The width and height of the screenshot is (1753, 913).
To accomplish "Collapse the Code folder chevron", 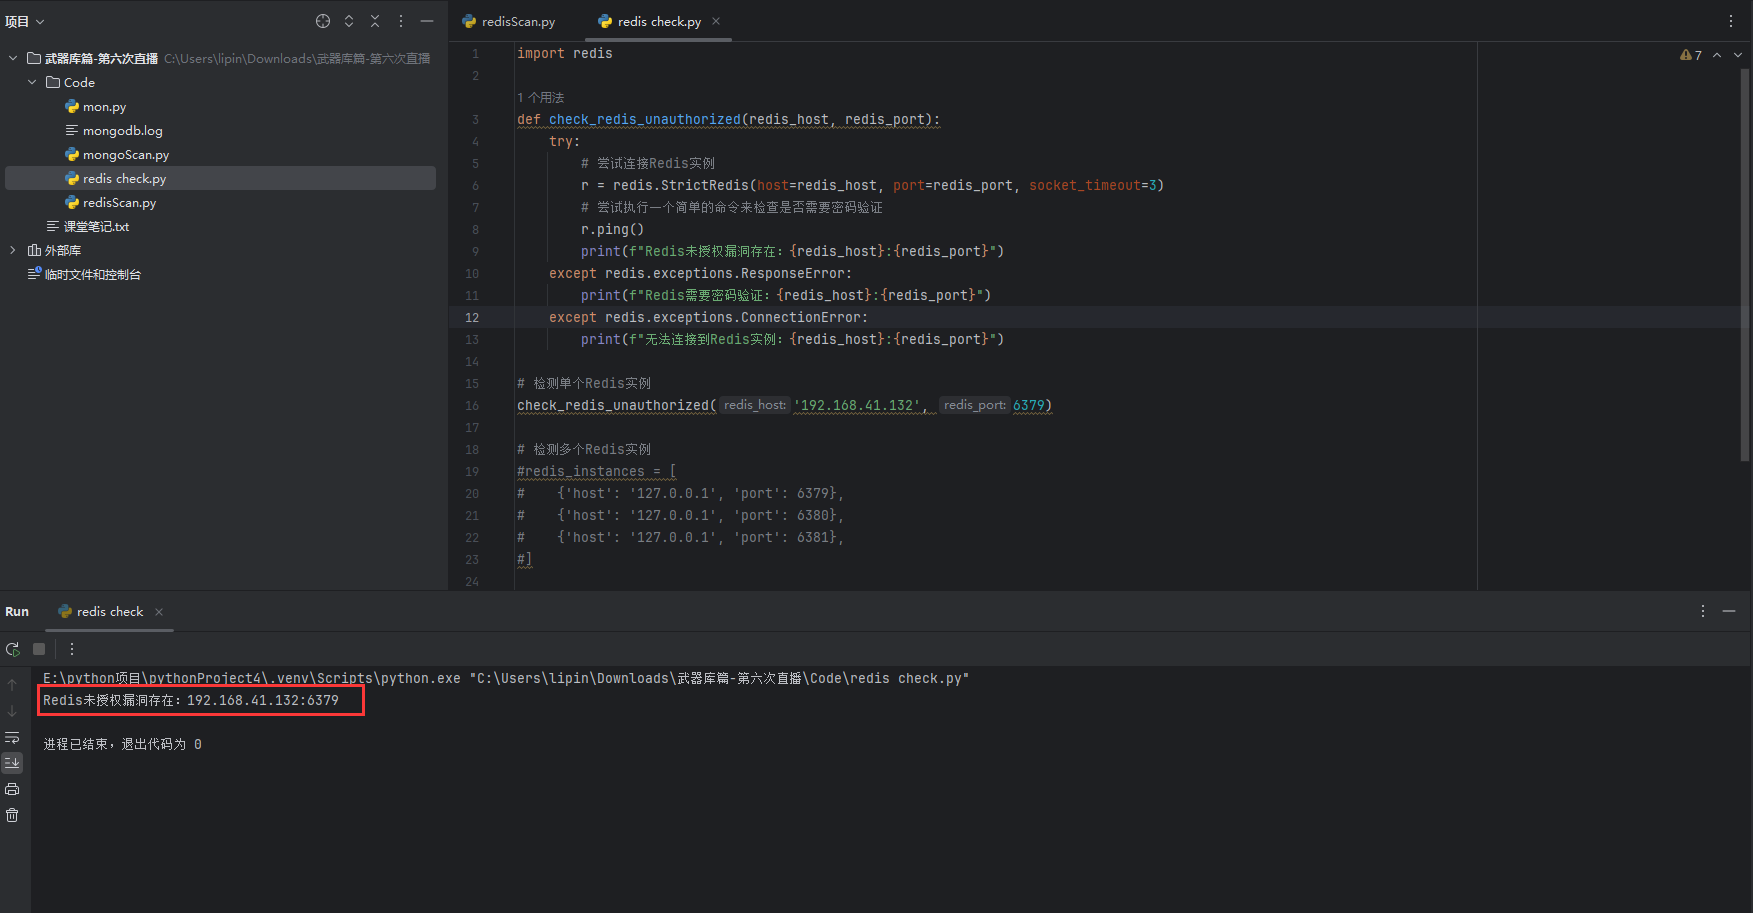I will [32, 82].
